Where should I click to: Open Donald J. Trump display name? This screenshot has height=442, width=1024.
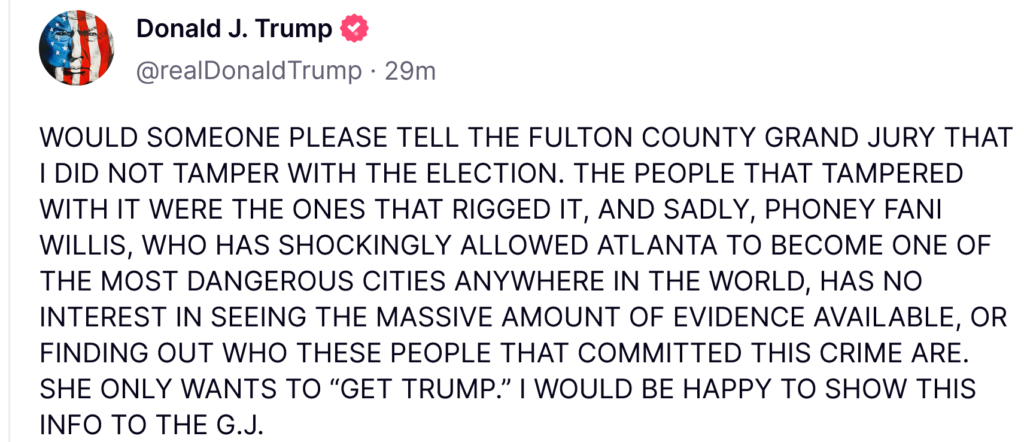[x=234, y=30]
